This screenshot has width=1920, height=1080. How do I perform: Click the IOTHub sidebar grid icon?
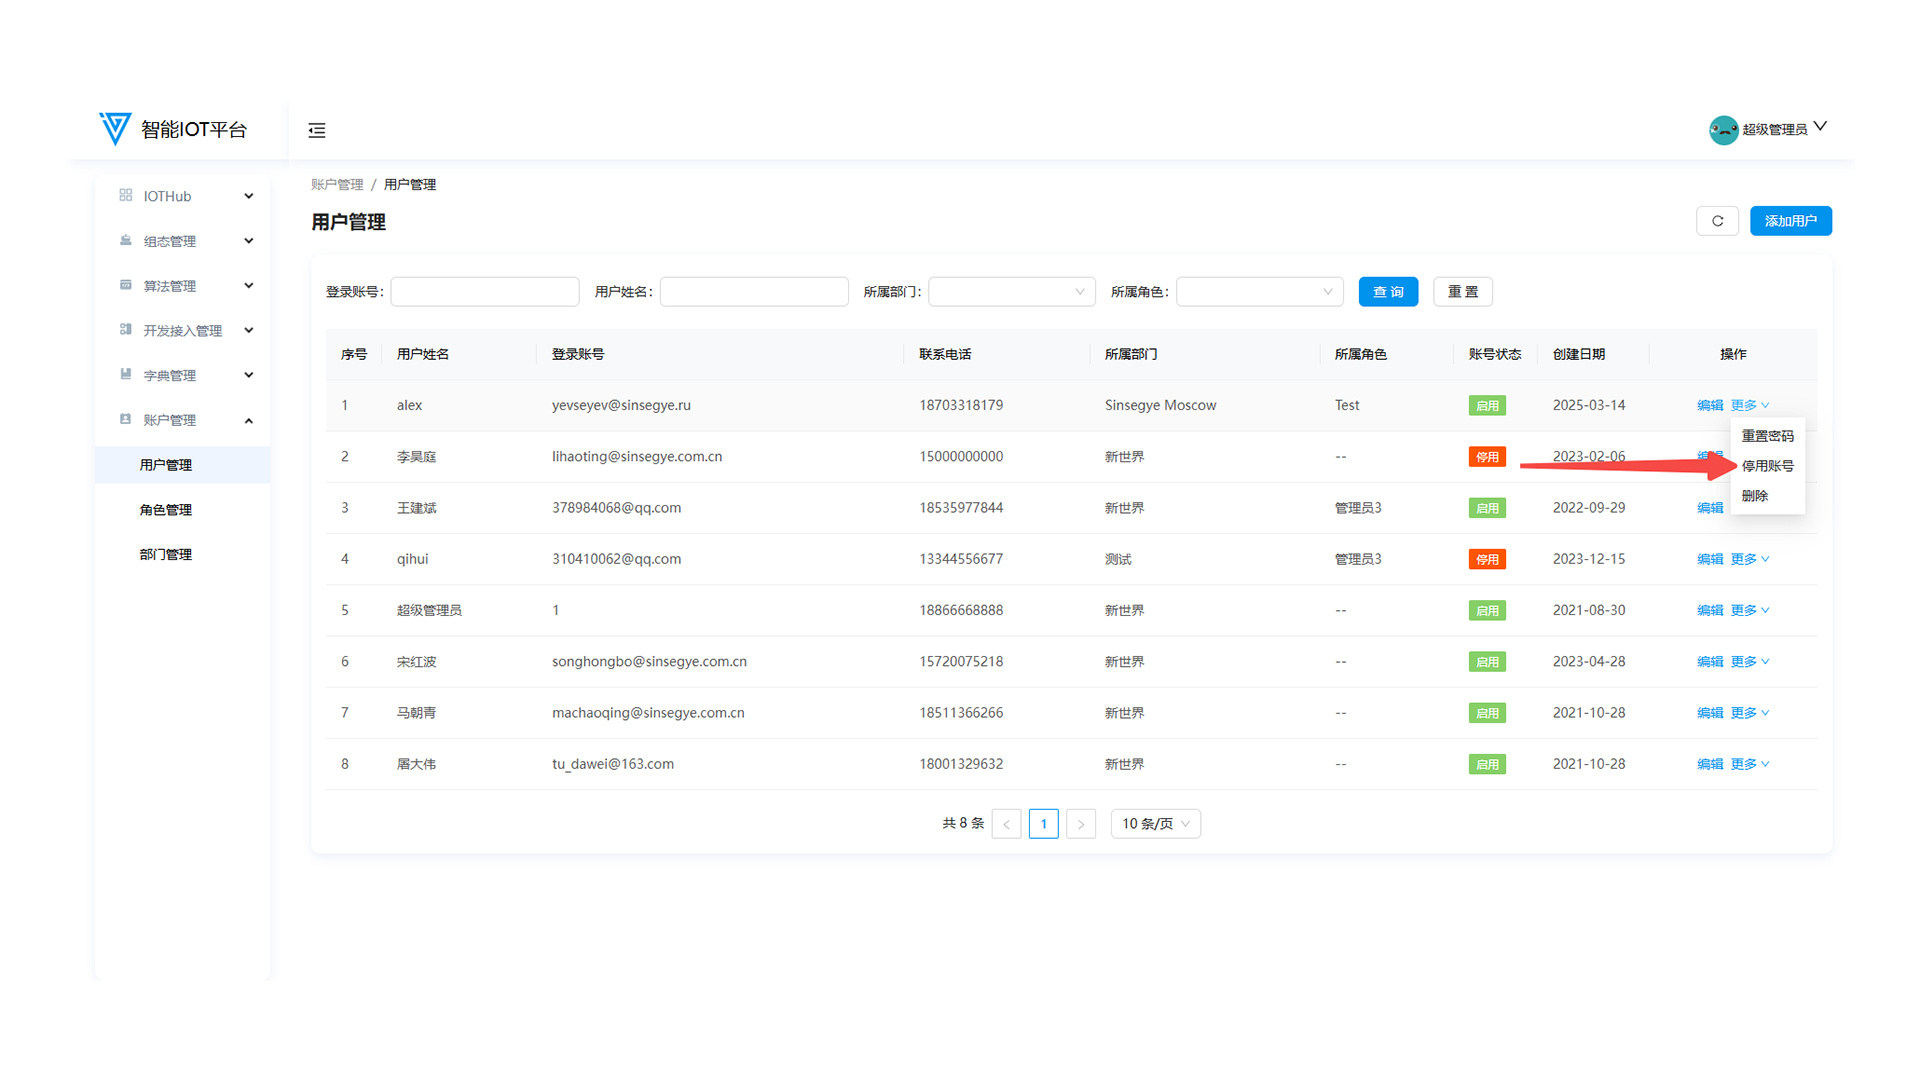pos(126,196)
